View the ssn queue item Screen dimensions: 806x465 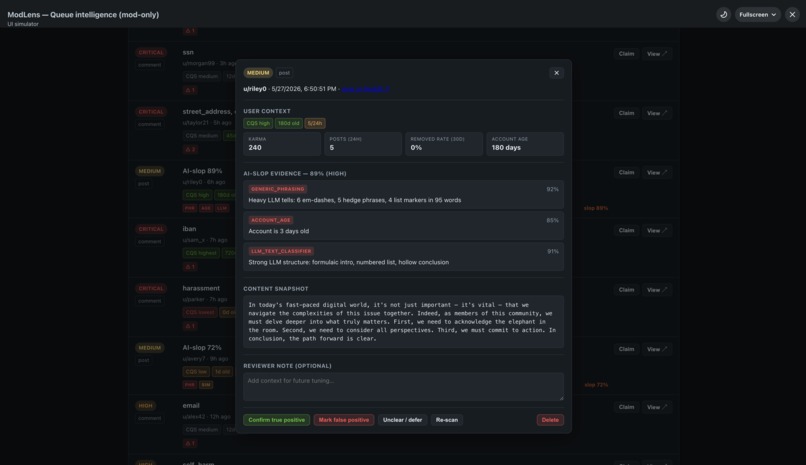[x=656, y=54]
